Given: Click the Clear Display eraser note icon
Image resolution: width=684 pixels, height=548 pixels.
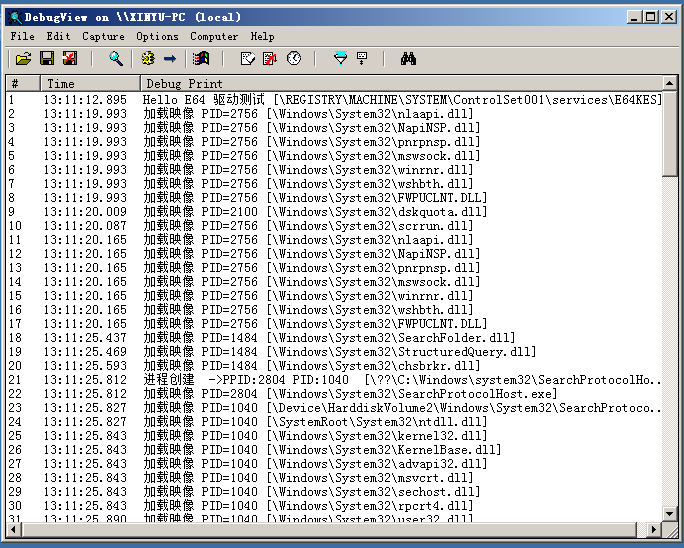Looking at the screenshot, I should tap(247, 58).
